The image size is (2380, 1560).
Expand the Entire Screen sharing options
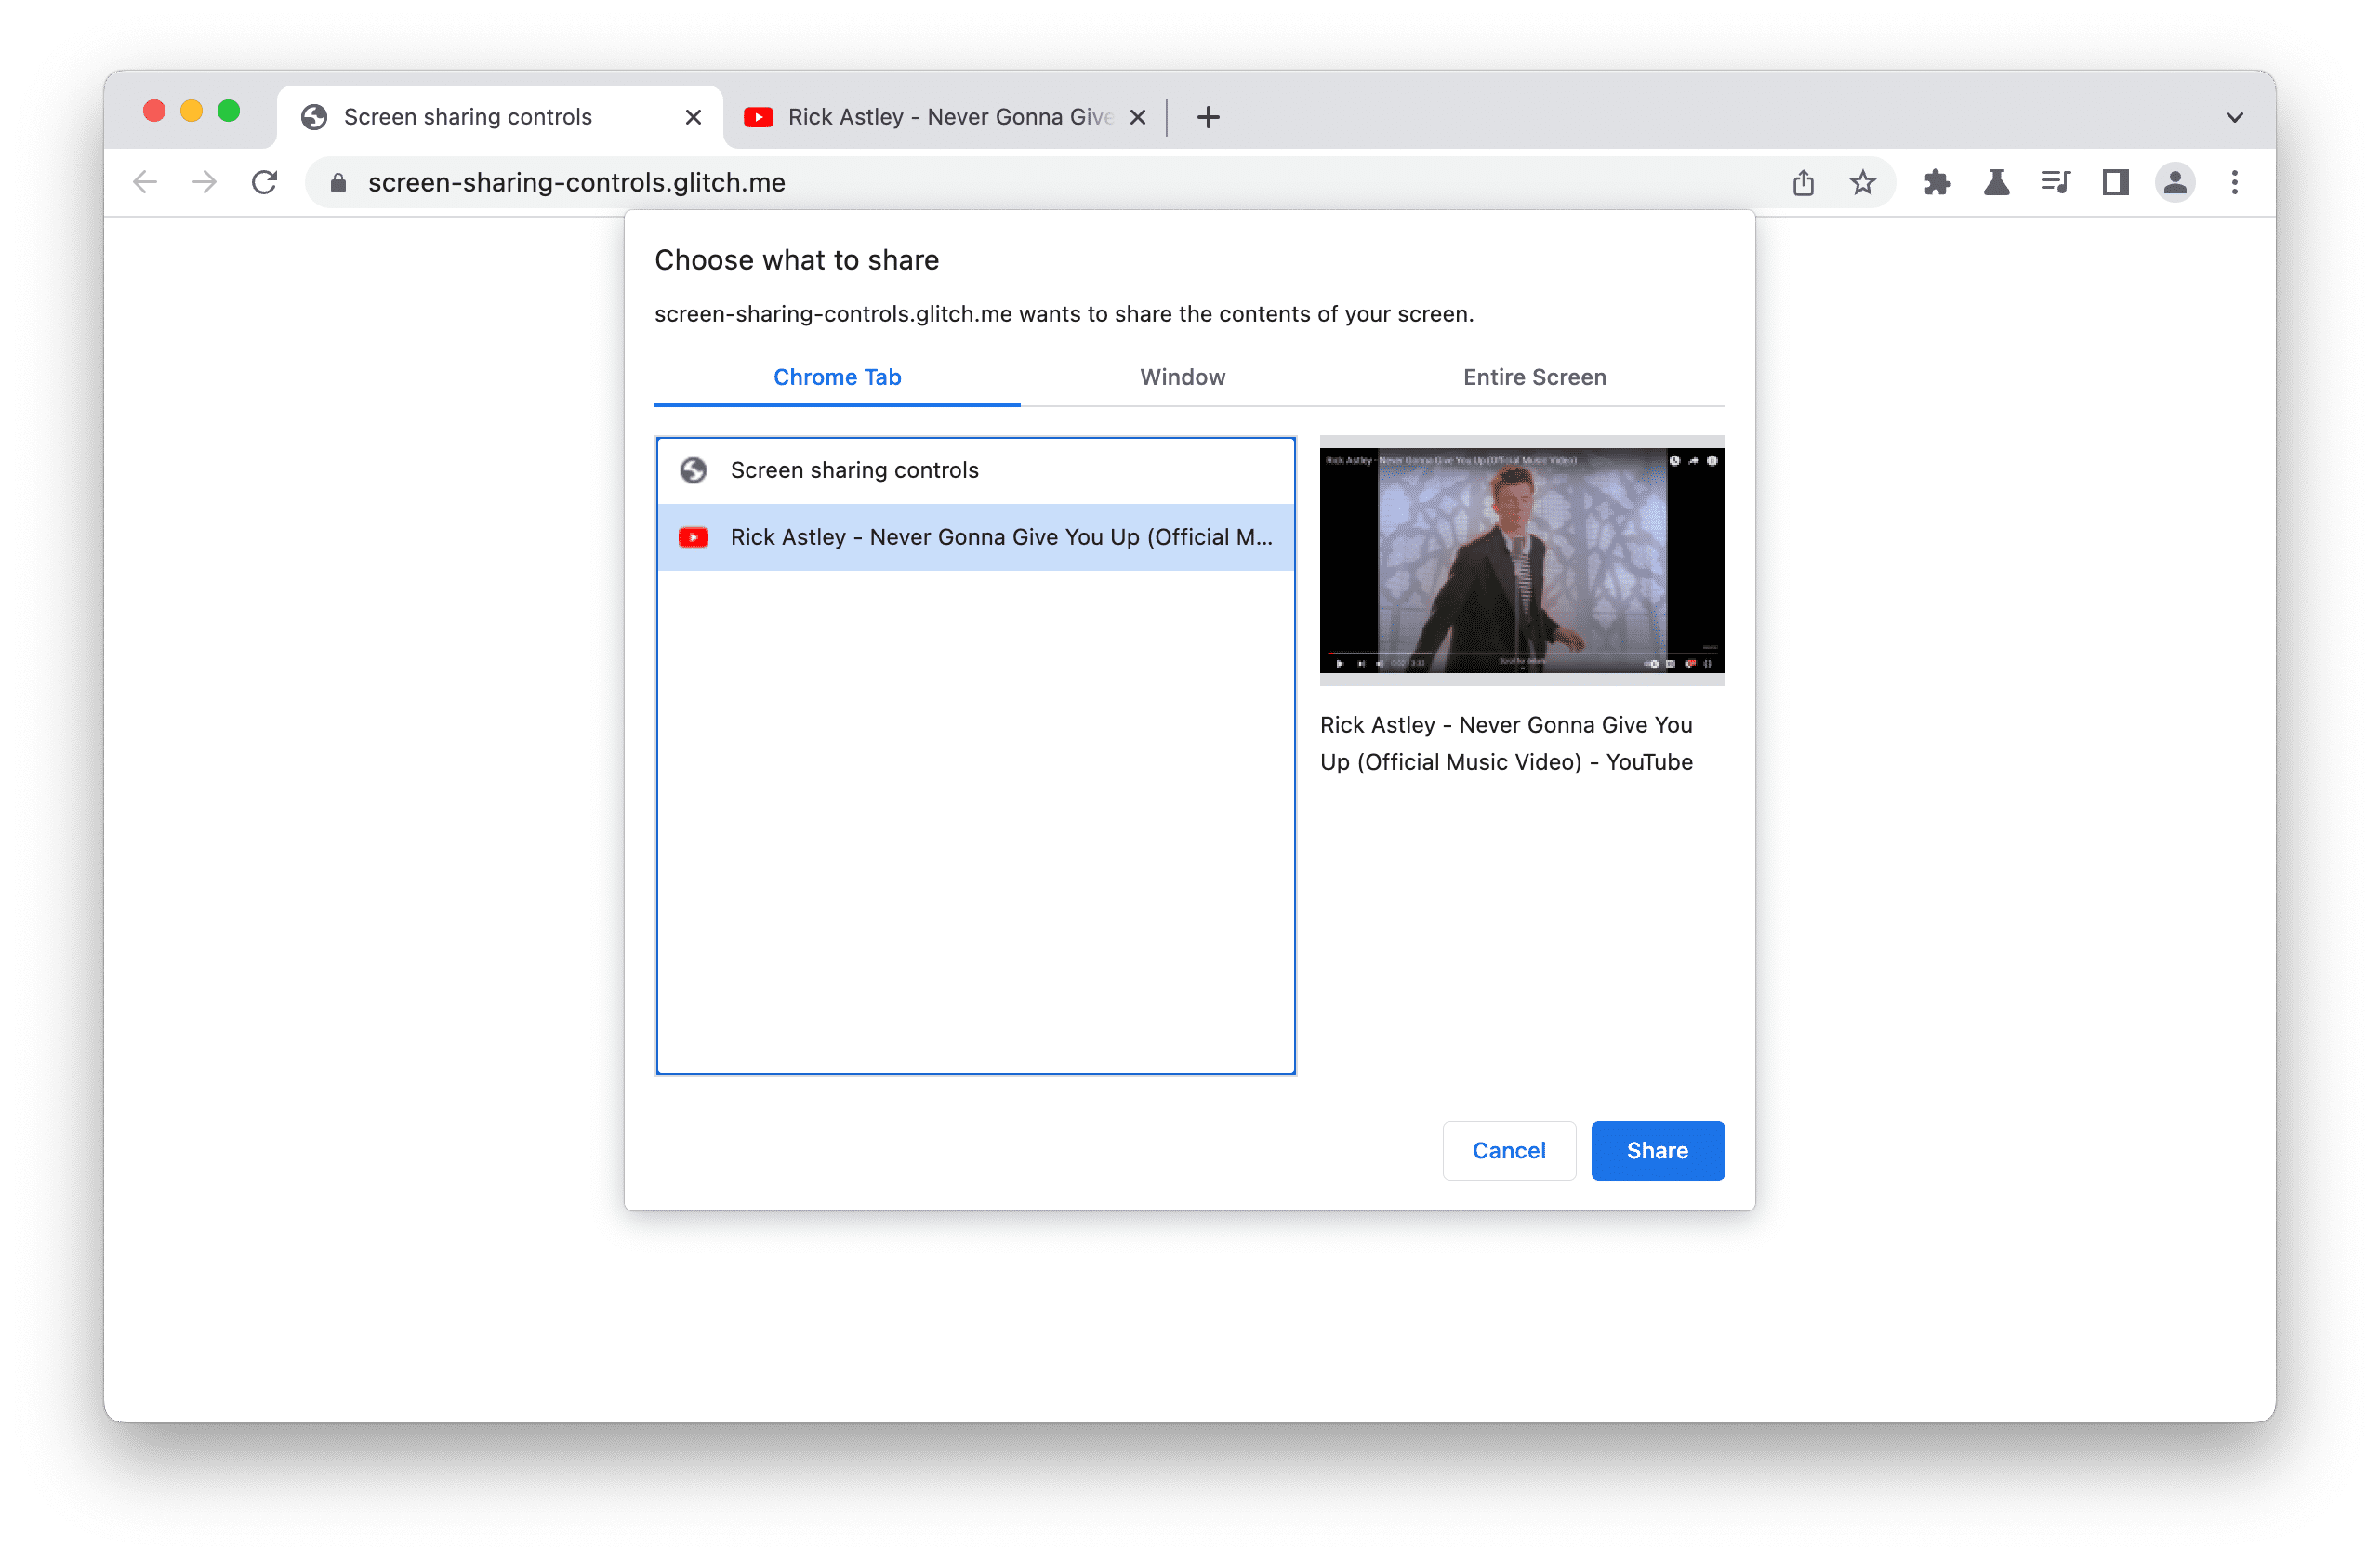click(x=1532, y=377)
